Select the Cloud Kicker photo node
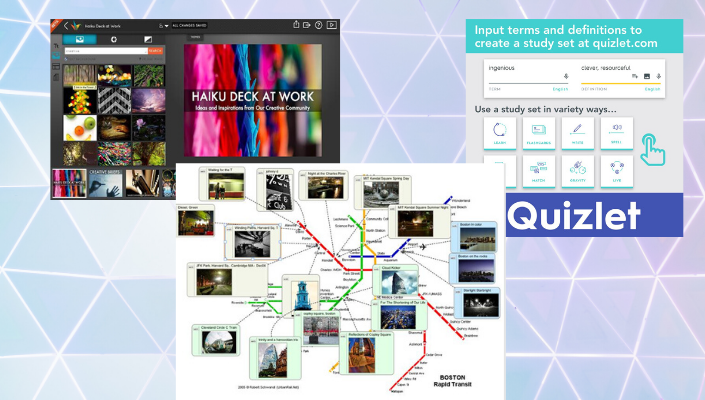 coord(396,280)
